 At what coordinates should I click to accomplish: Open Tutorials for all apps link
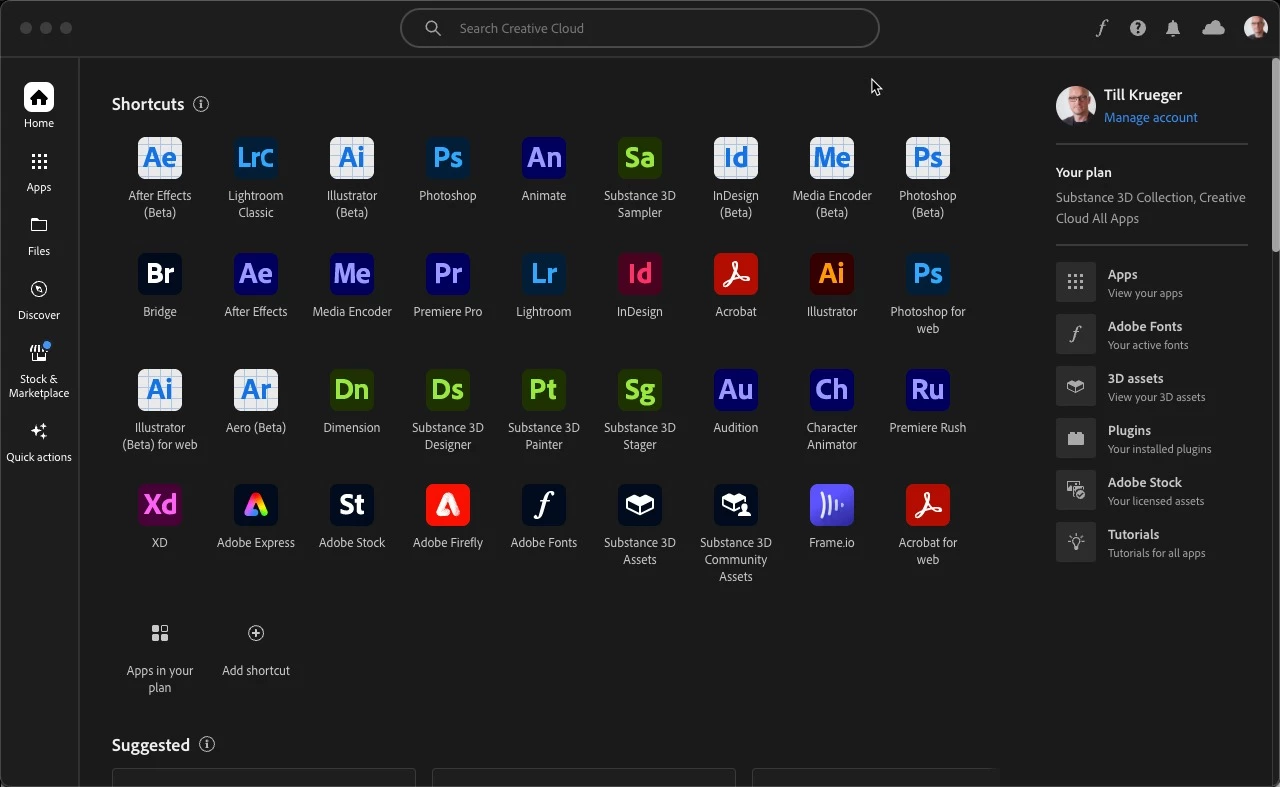[1152, 543]
